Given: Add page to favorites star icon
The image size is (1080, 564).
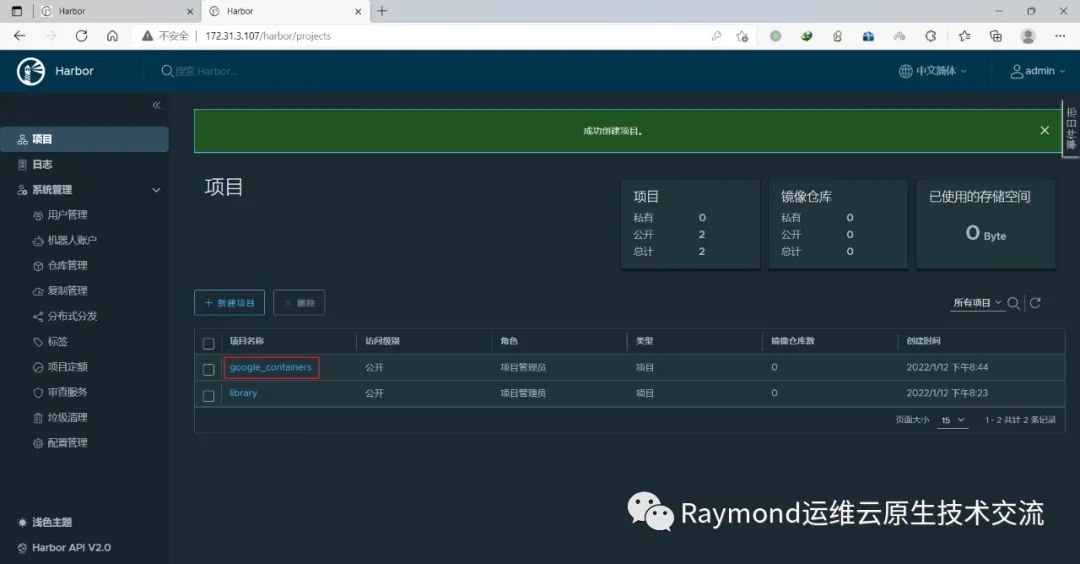Looking at the screenshot, I should (742, 36).
